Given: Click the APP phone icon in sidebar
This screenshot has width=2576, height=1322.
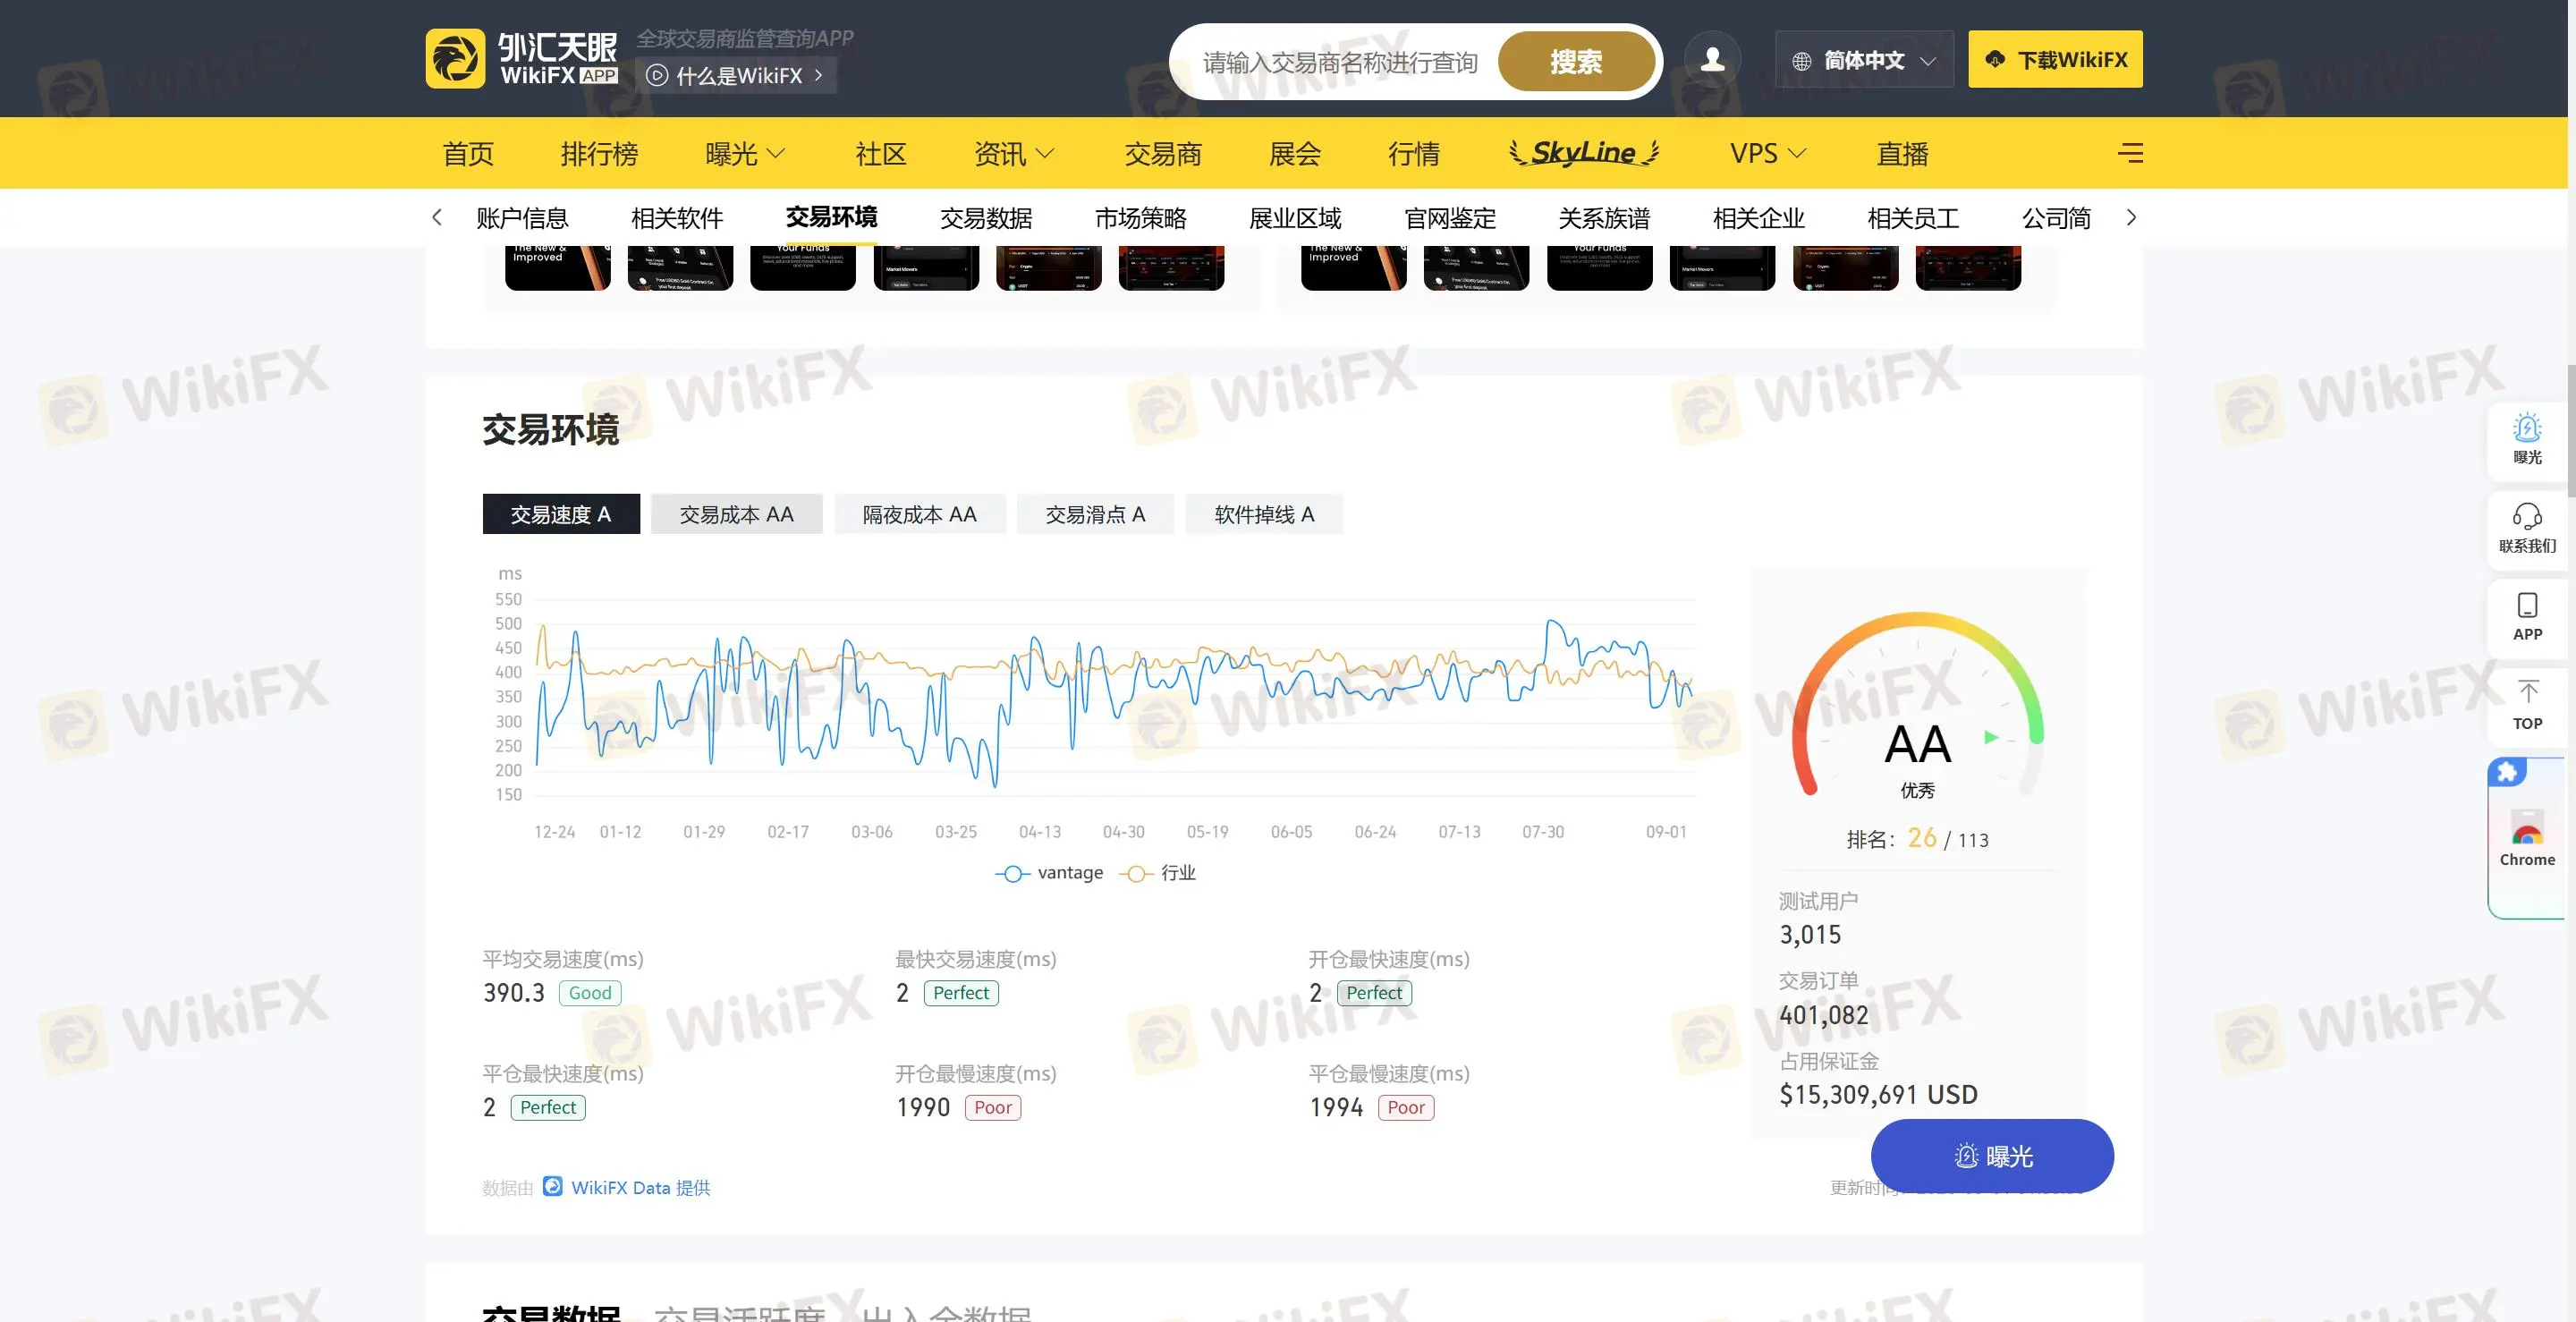Looking at the screenshot, I should click(2527, 605).
